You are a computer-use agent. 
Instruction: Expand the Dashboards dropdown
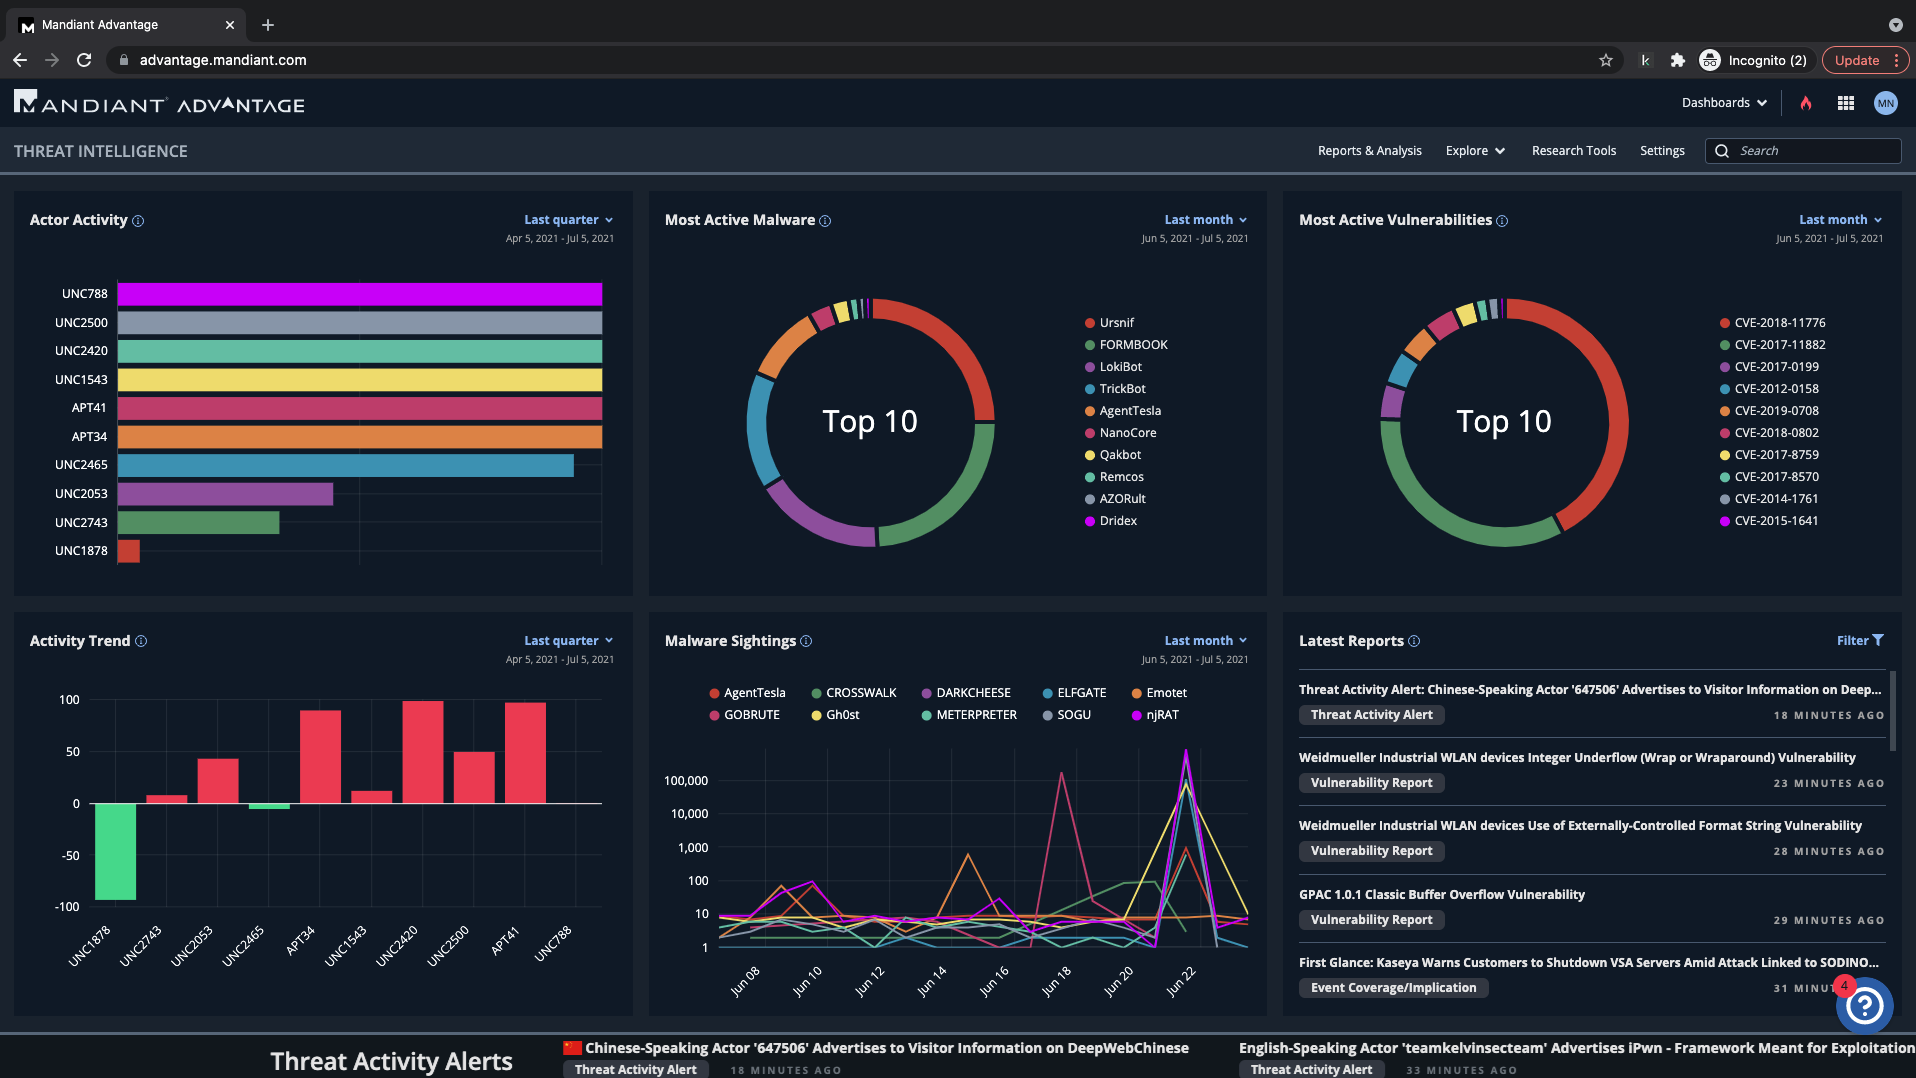(x=1724, y=103)
